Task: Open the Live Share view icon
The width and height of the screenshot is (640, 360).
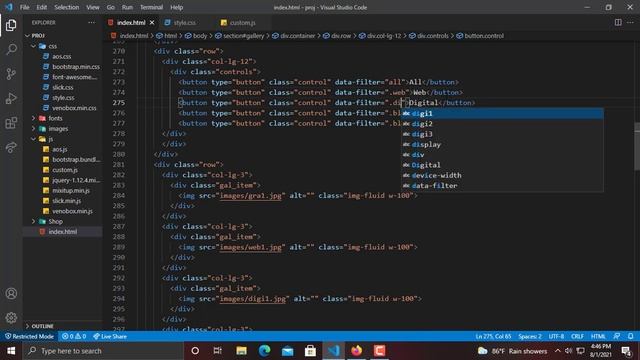Action: pyautogui.click(x=11, y=147)
